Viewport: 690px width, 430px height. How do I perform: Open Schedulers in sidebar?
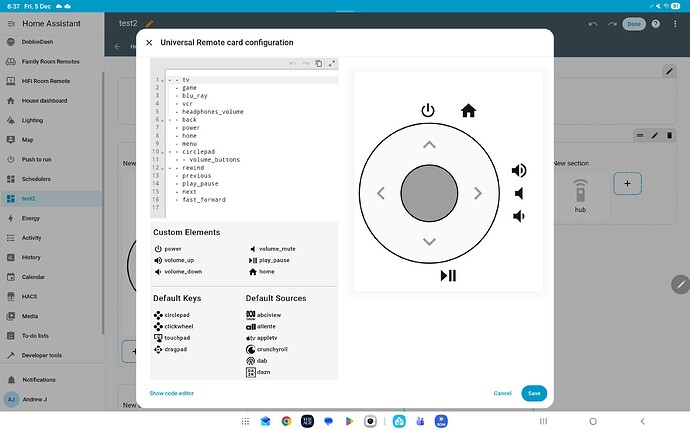[51, 179]
